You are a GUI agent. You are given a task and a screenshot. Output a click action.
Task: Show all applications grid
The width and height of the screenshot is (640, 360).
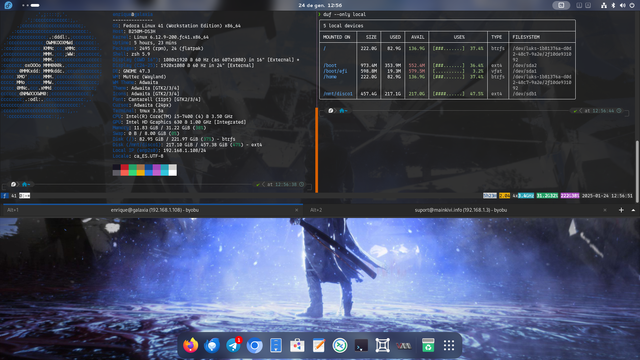[x=449, y=345]
